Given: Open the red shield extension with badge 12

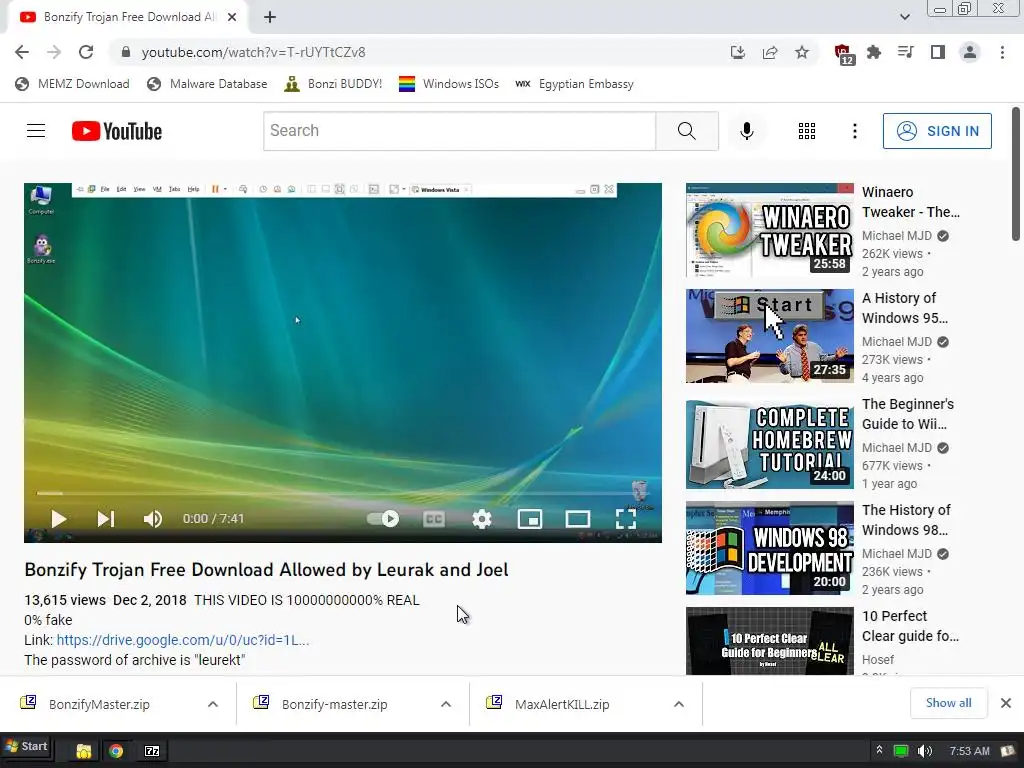Looking at the screenshot, I should 843,54.
